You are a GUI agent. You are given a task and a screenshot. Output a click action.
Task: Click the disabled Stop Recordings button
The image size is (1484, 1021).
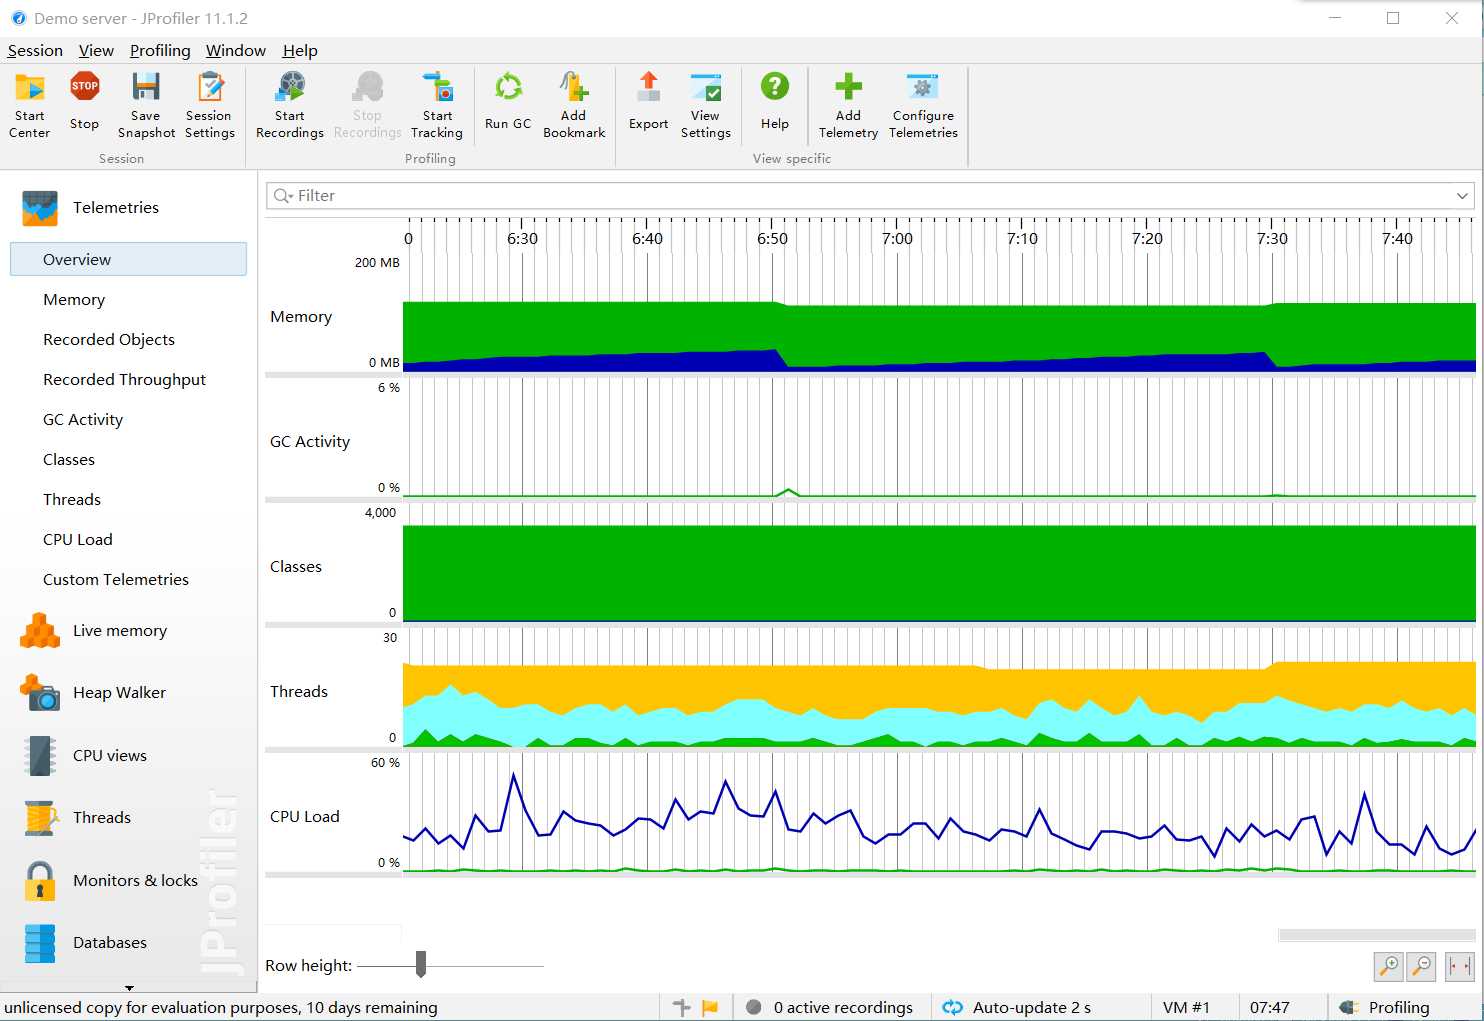(367, 105)
